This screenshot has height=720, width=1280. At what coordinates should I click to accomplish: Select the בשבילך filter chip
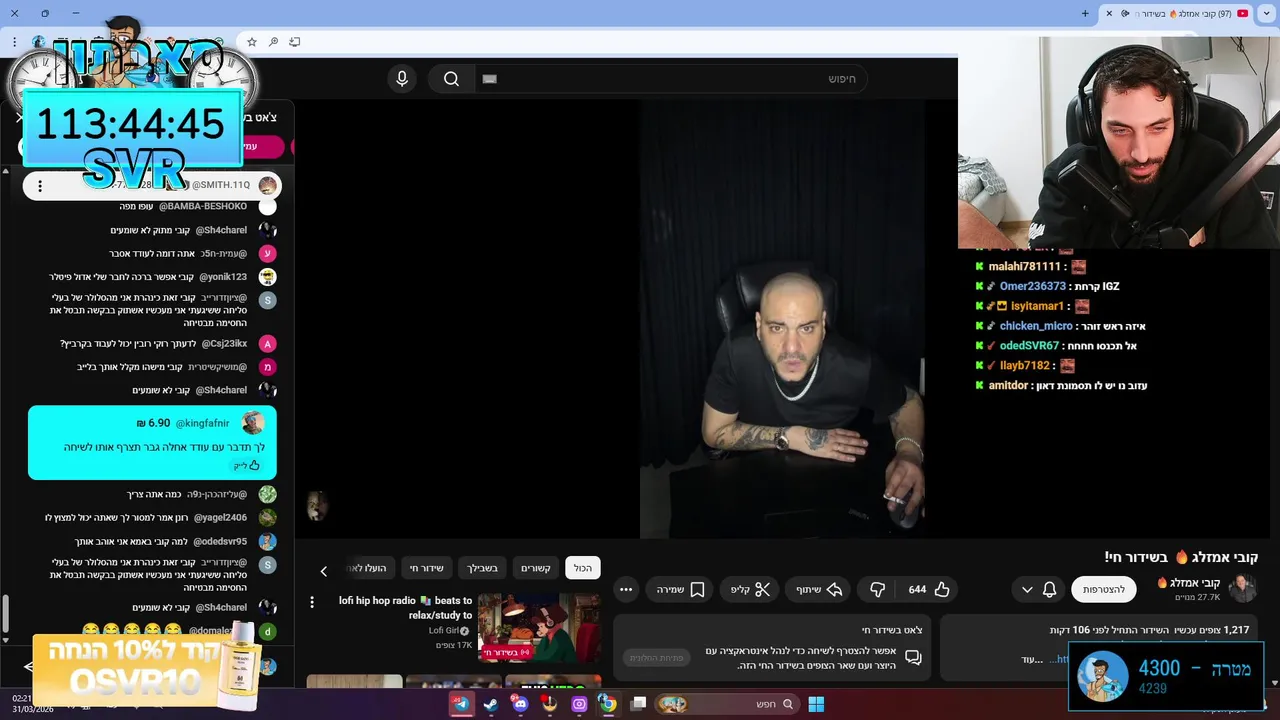click(x=482, y=568)
